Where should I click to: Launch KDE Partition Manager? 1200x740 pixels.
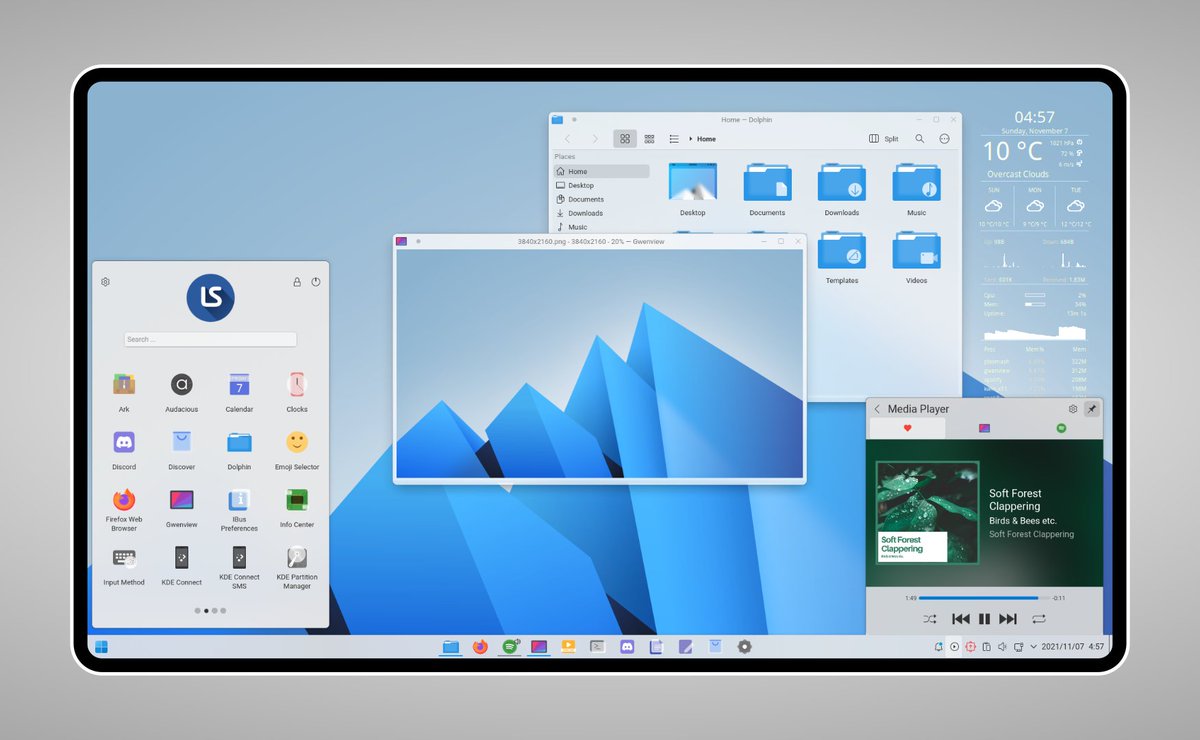coord(297,567)
